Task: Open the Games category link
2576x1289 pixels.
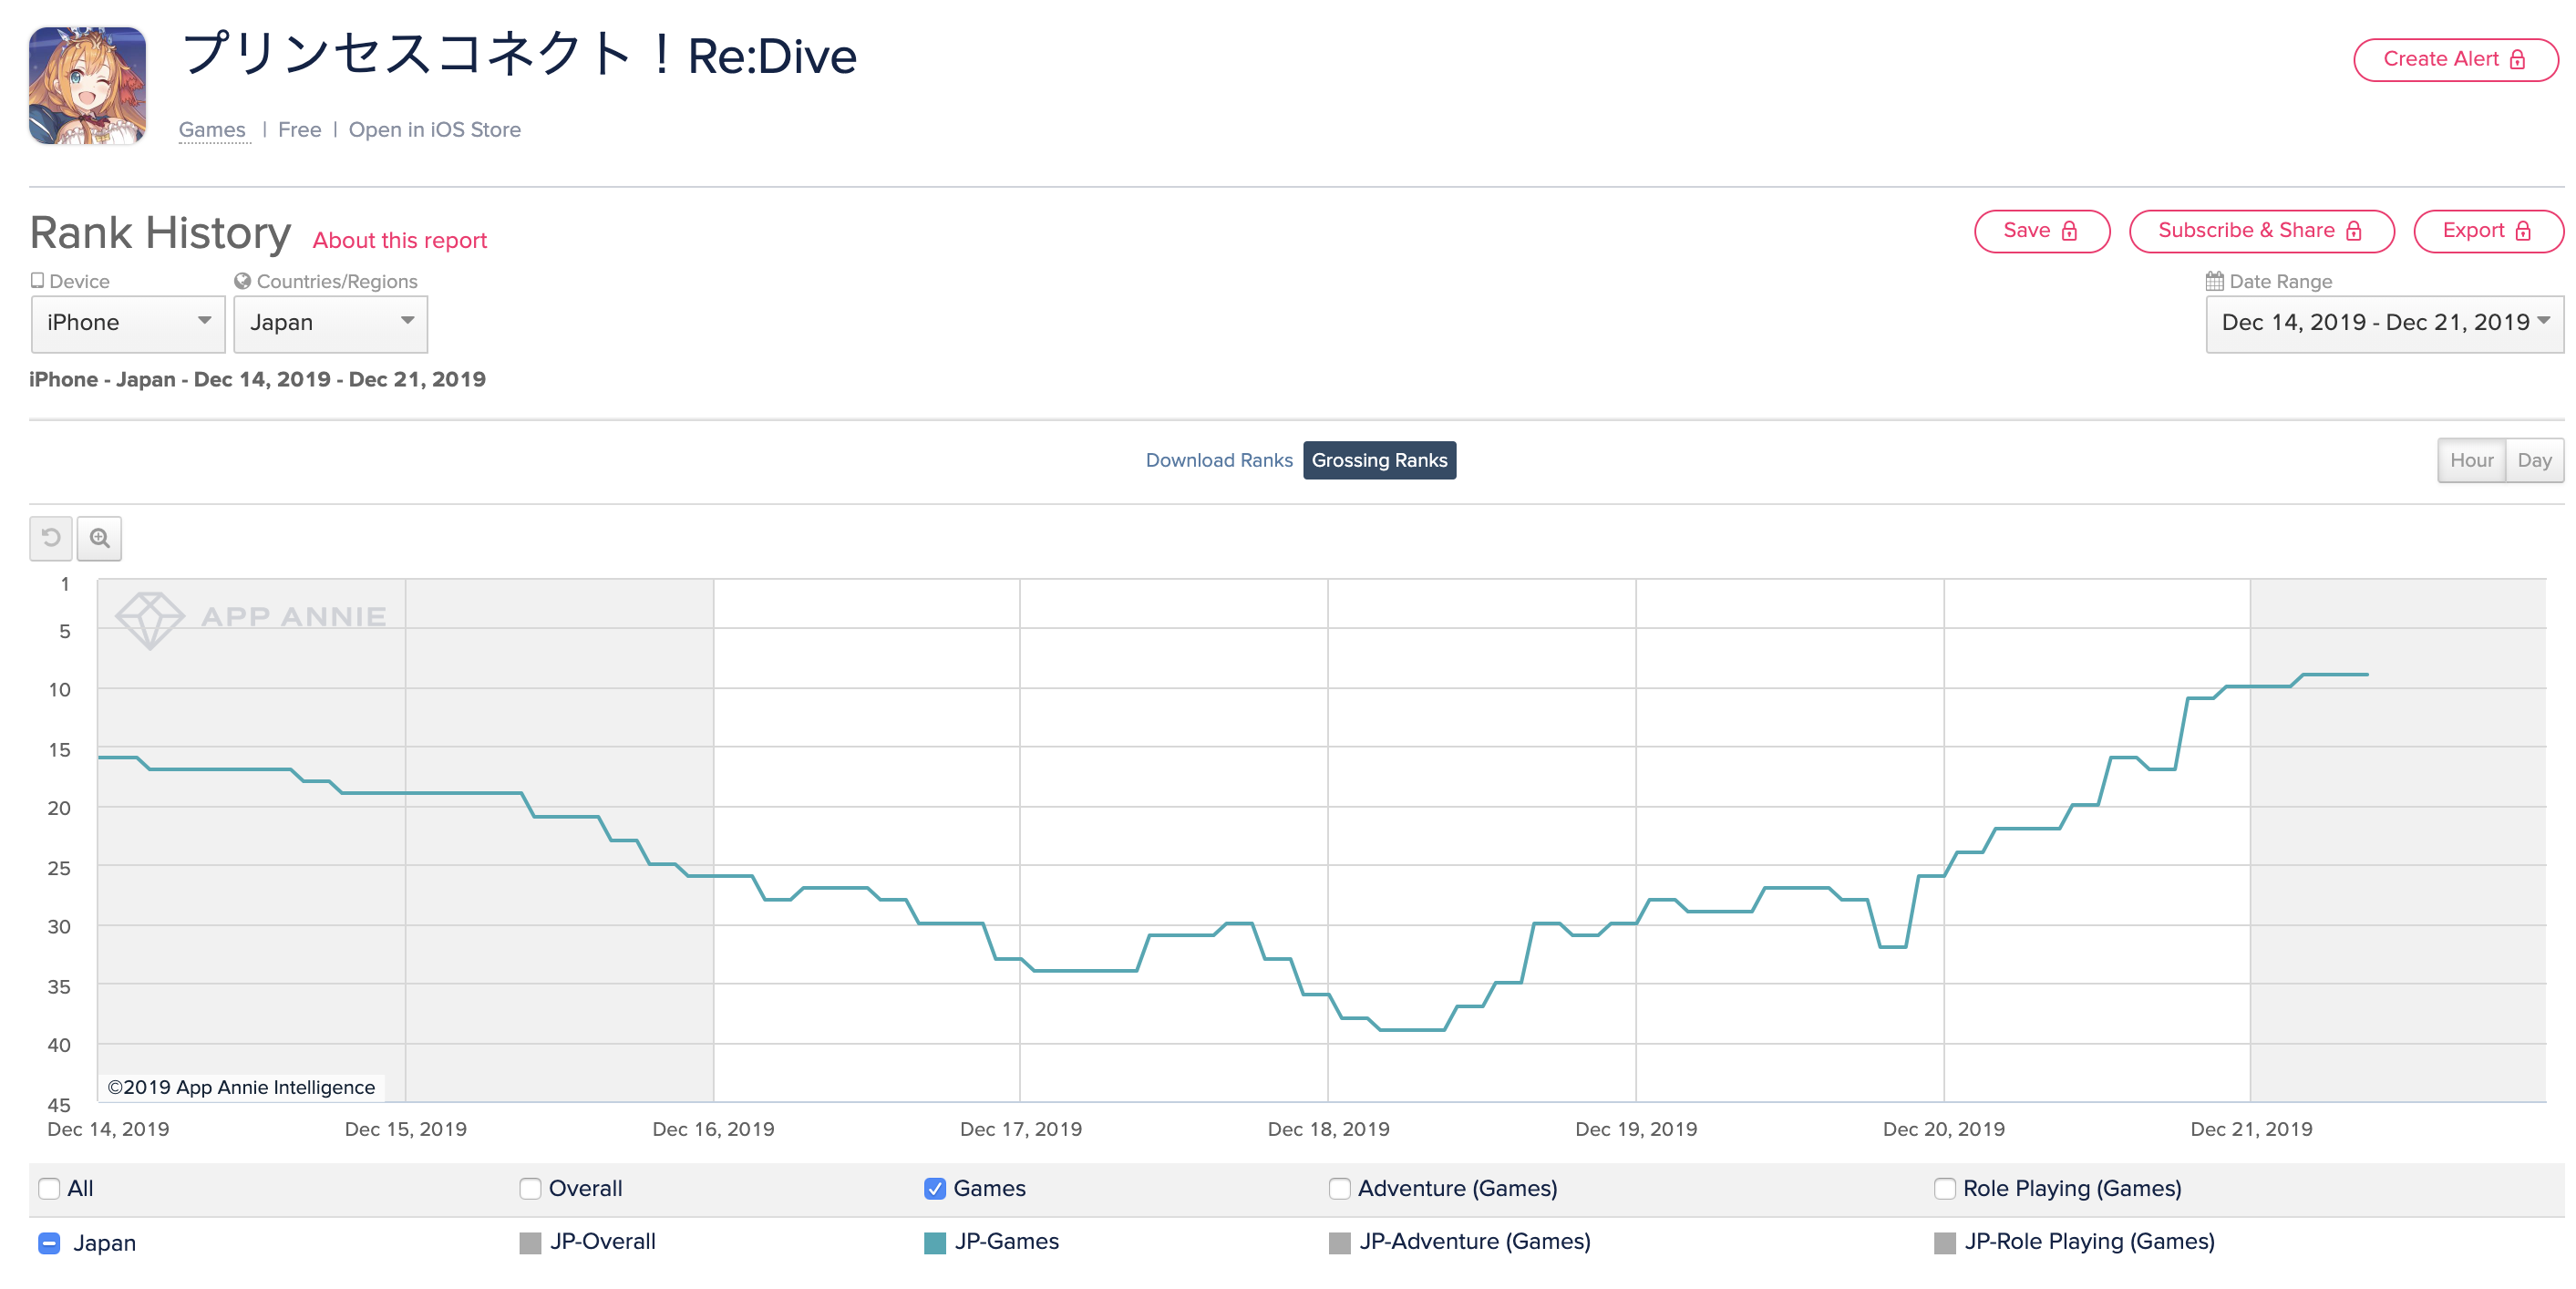Action: (212, 130)
